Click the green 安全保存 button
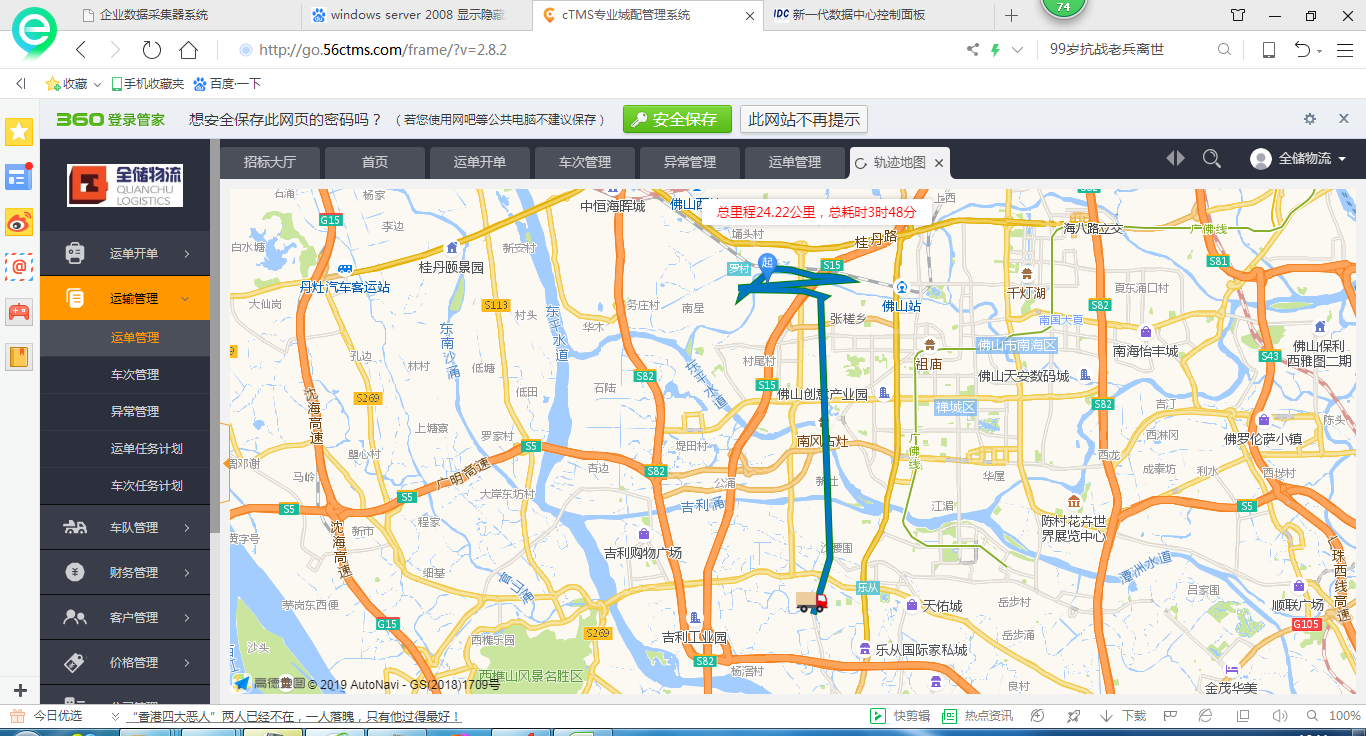This screenshot has height=736, width=1366. click(x=677, y=120)
